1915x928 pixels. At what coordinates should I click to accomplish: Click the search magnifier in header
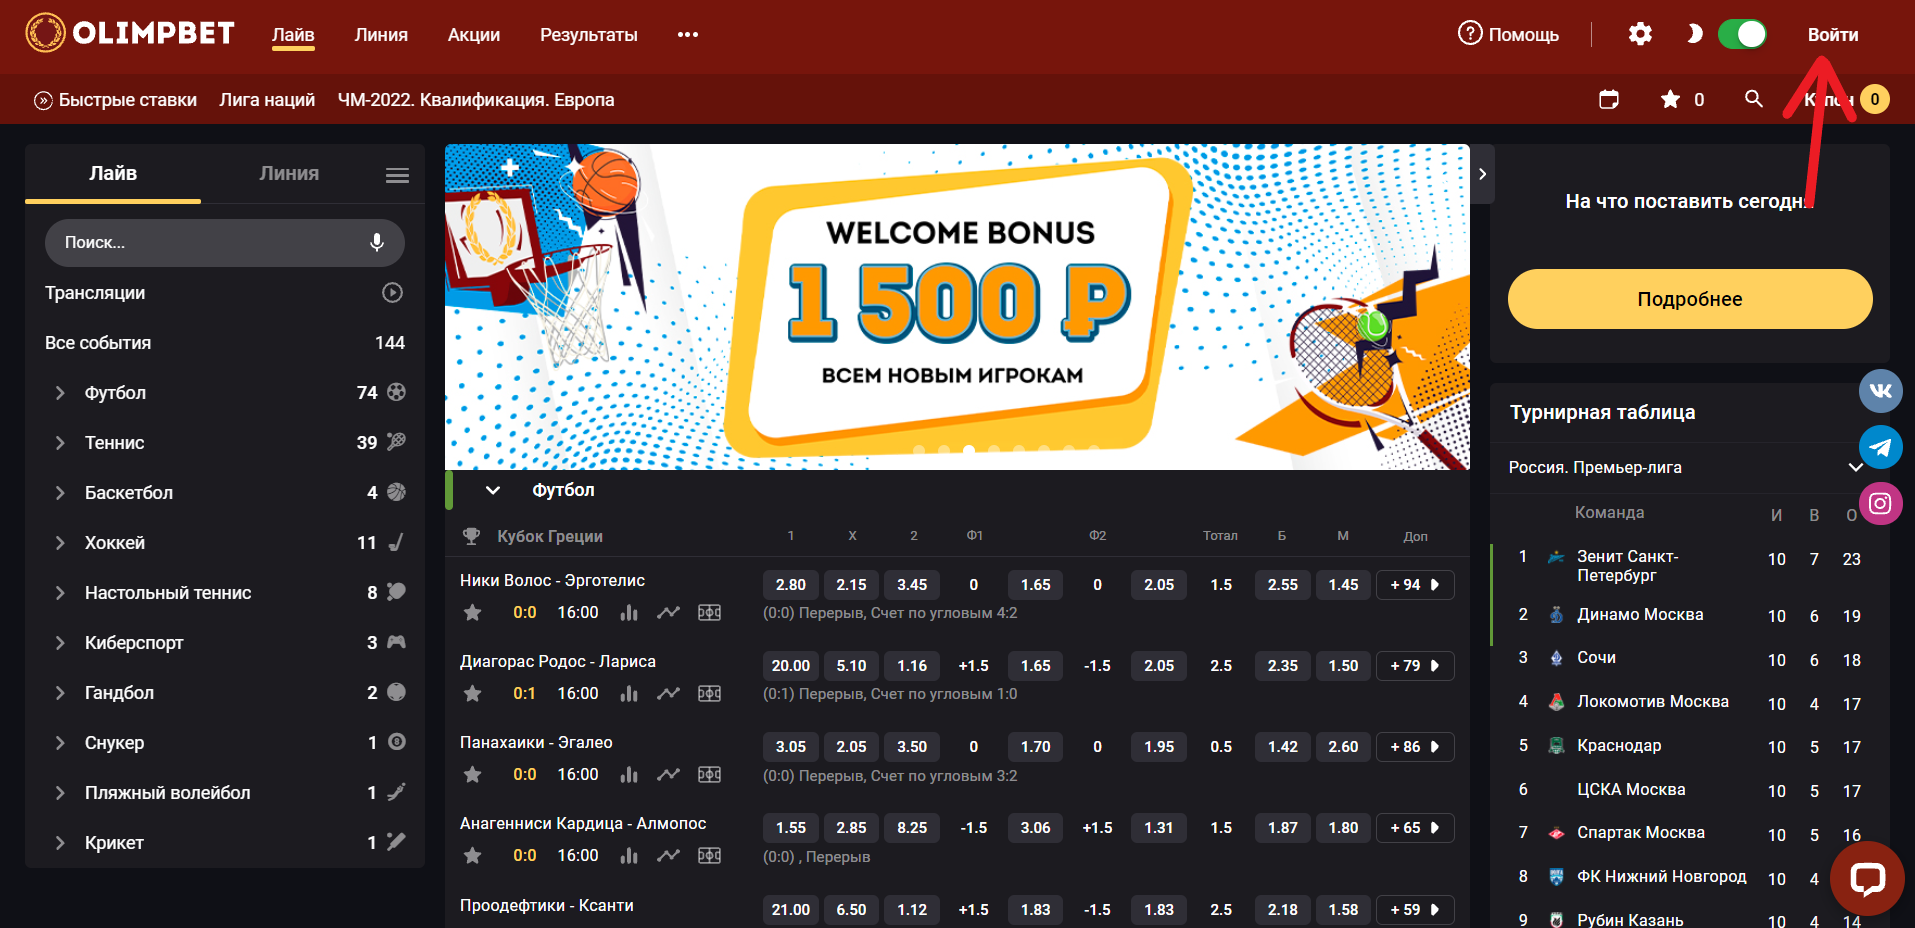(1753, 99)
